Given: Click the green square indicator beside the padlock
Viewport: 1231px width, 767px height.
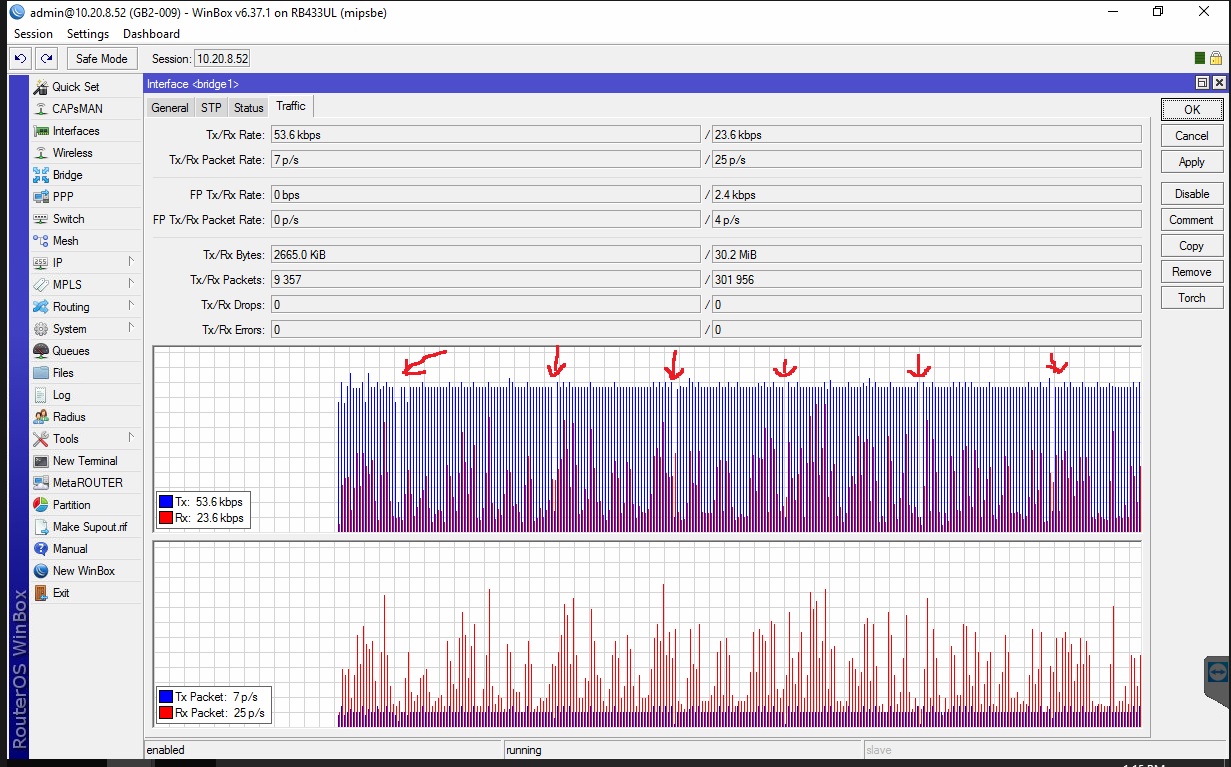Looking at the screenshot, I should click(x=1200, y=59).
